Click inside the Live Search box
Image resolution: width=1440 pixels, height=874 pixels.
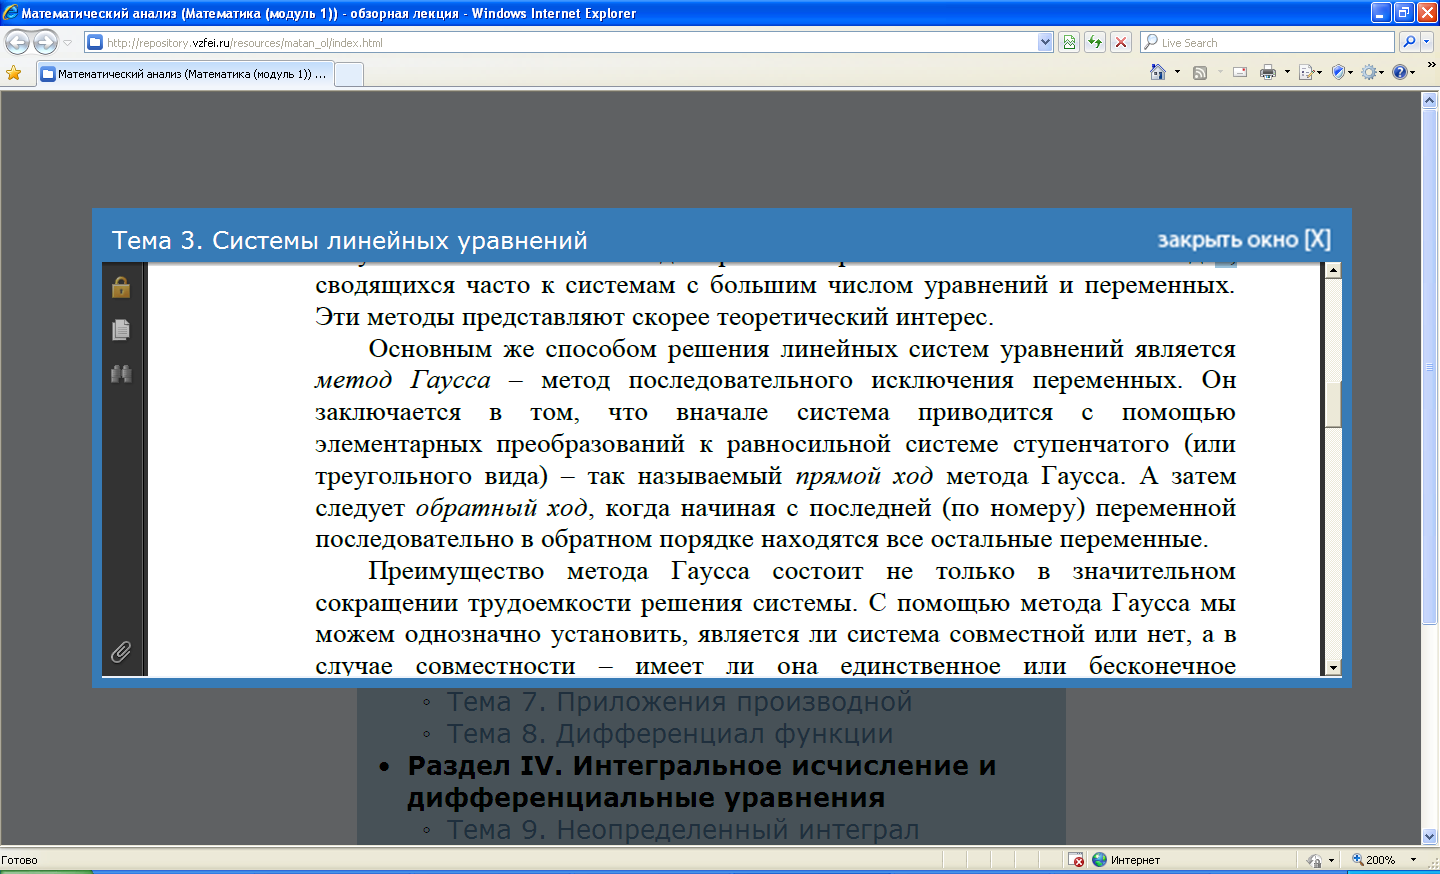click(1267, 43)
